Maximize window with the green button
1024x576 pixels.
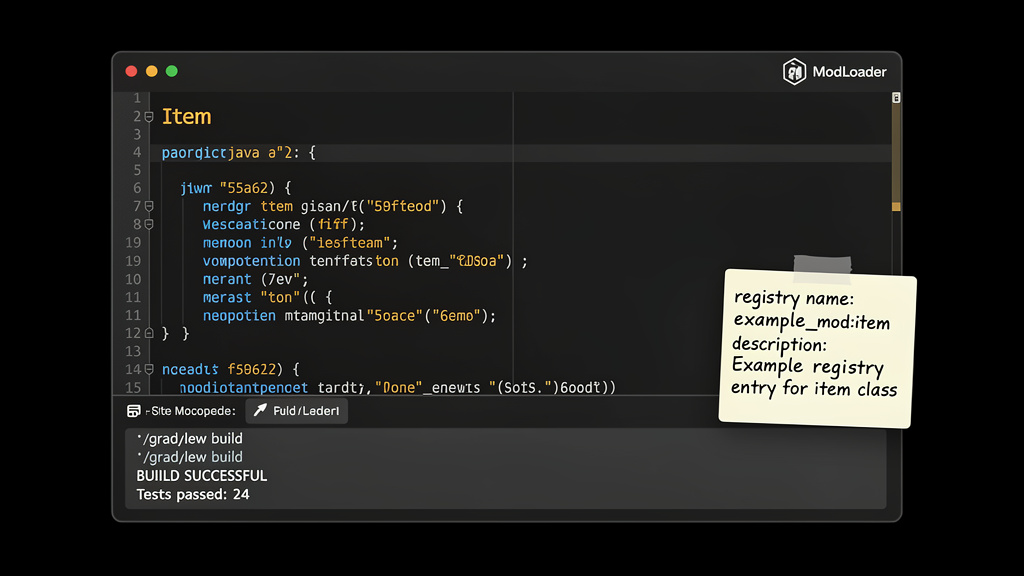pos(172,71)
